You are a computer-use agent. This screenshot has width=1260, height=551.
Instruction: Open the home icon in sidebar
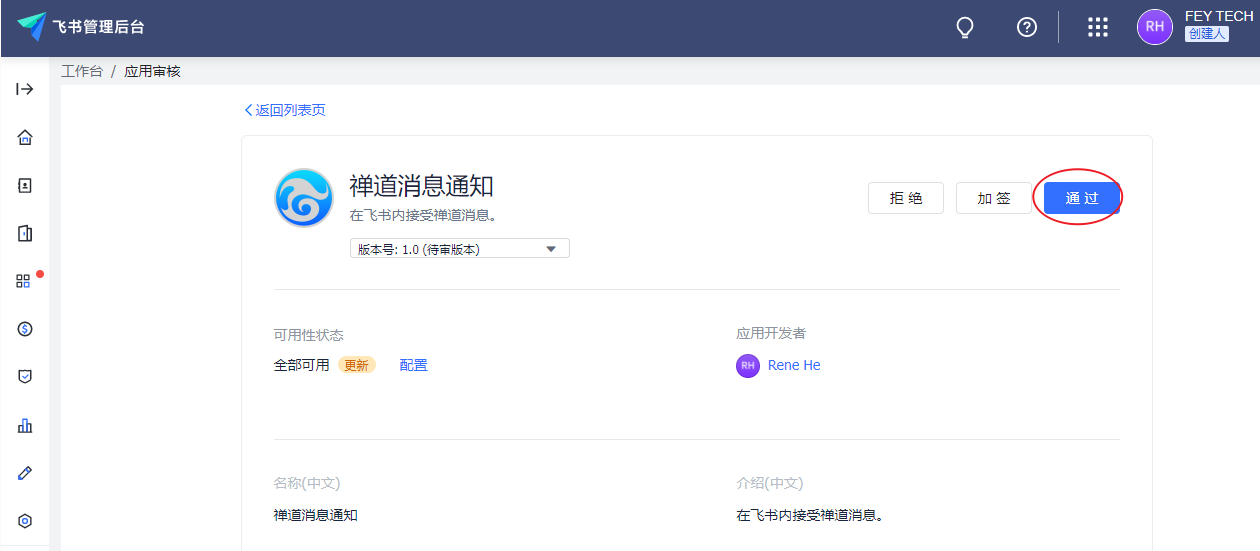tap(25, 138)
